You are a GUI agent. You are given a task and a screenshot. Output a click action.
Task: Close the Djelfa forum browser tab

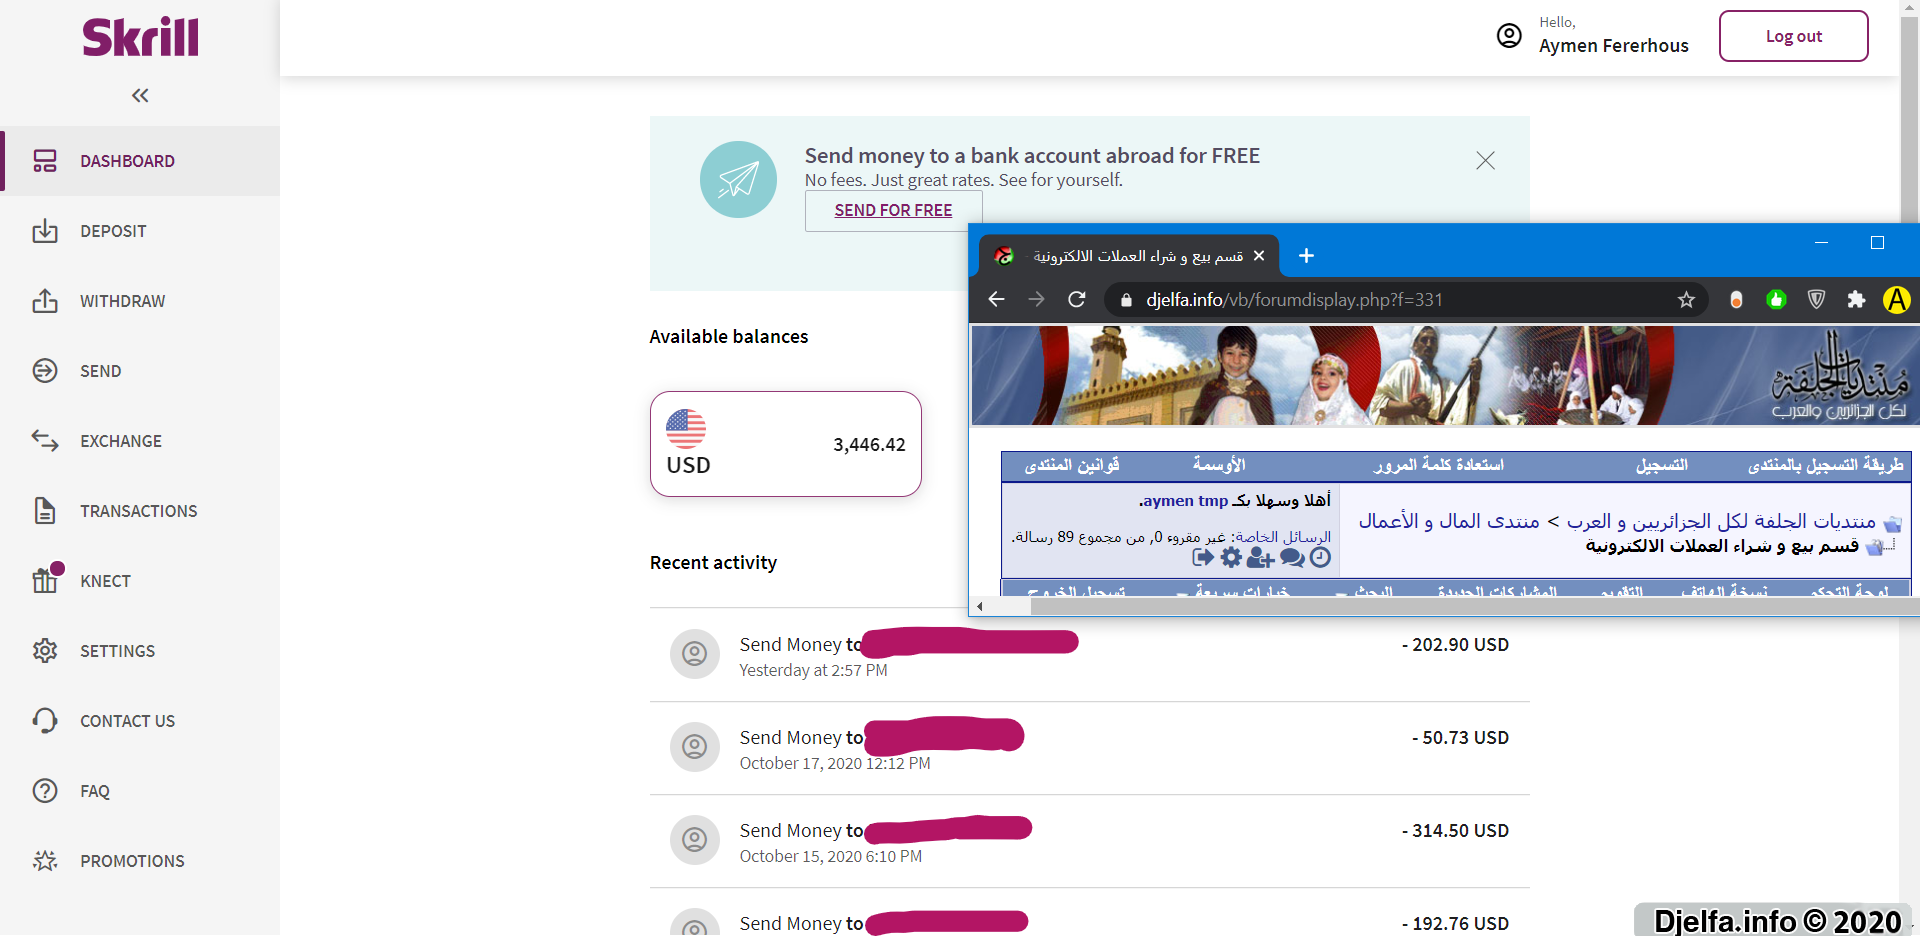[1259, 255]
